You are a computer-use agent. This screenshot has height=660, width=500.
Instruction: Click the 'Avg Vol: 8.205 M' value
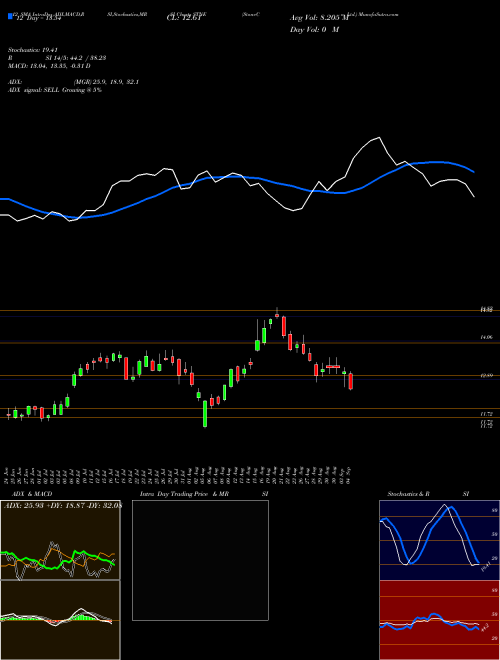coord(320,19)
